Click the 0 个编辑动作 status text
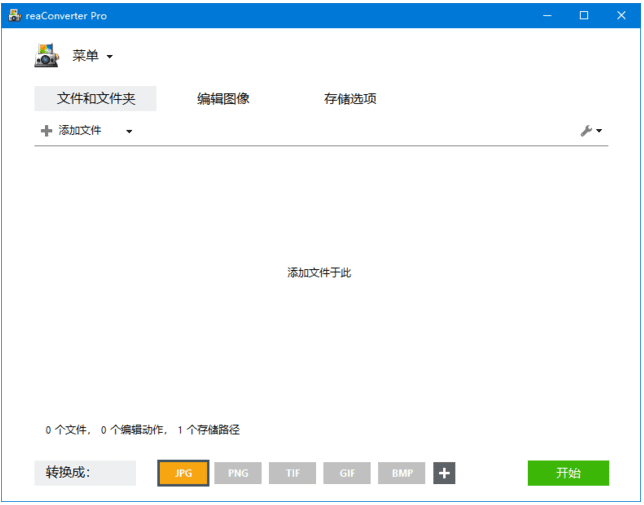 134,430
